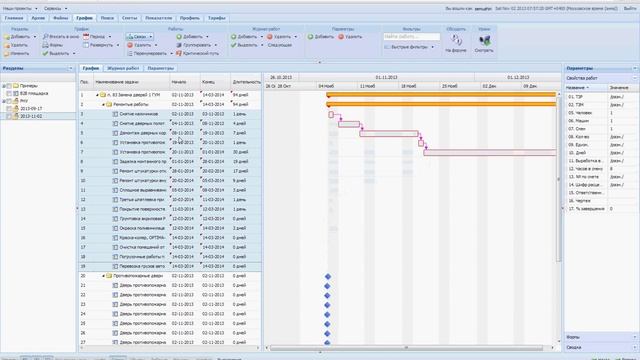Click the Период calendar icon

(x=86, y=37)
